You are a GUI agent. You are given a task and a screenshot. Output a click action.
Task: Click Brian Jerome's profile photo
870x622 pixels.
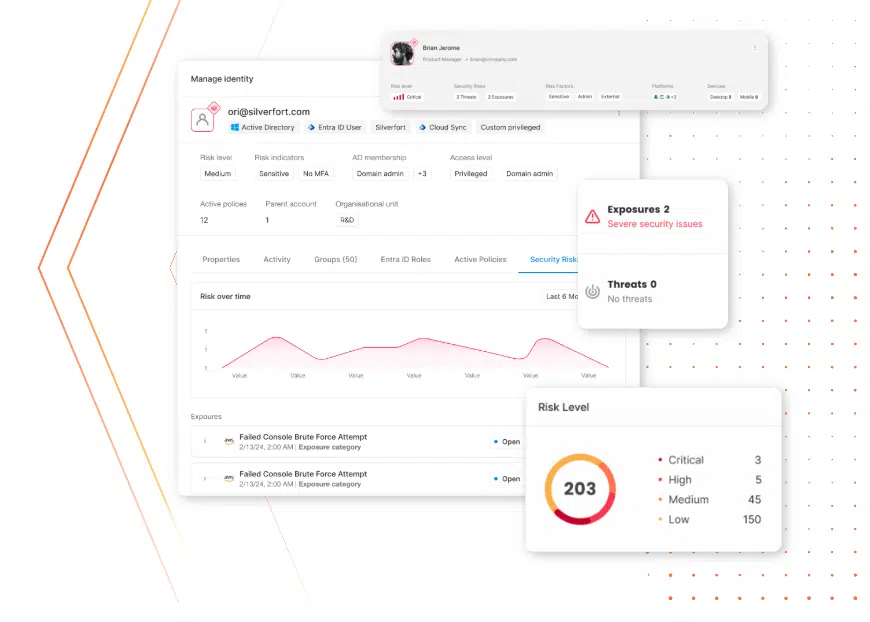[402, 53]
